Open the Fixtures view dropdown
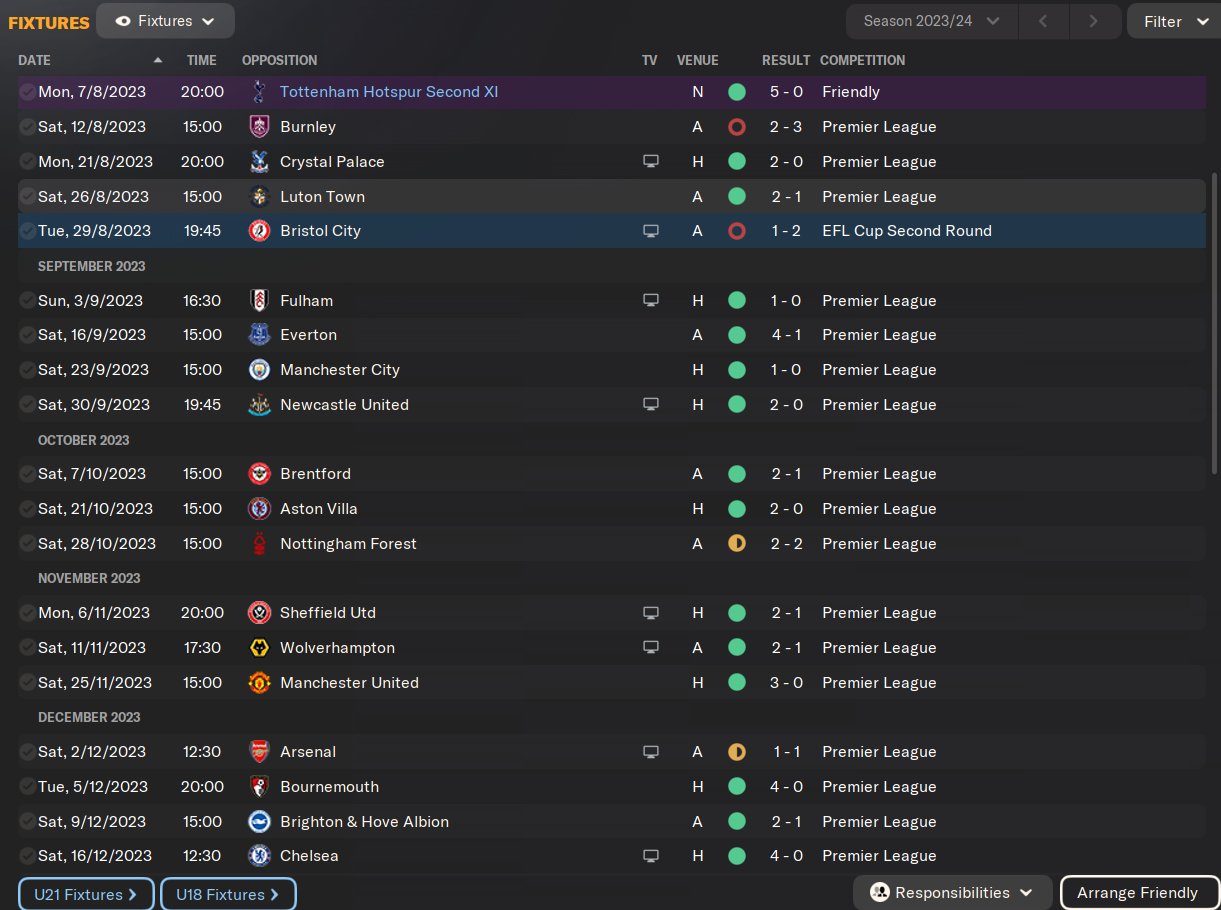The image size is (1221, 910). click(x=166, y=21)
